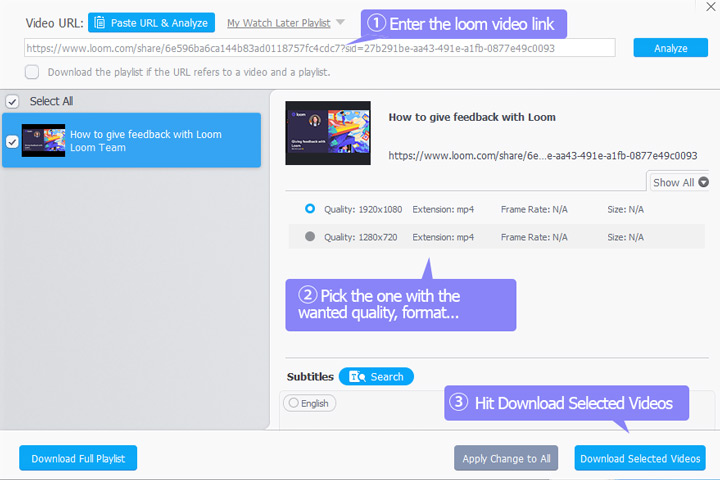Click Extension: mp4 in the 1080 row

click(443, 209)
